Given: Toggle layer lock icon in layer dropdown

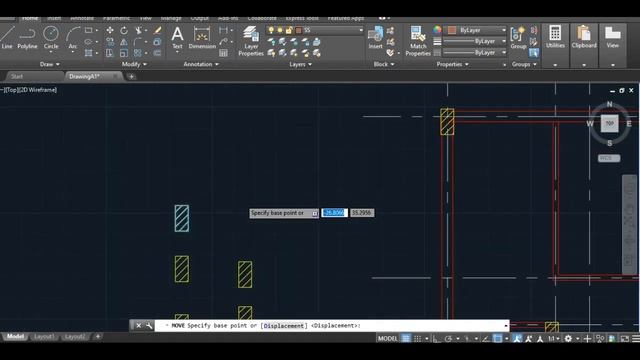Looking at the screenshot, I should [x=289, y=30].
